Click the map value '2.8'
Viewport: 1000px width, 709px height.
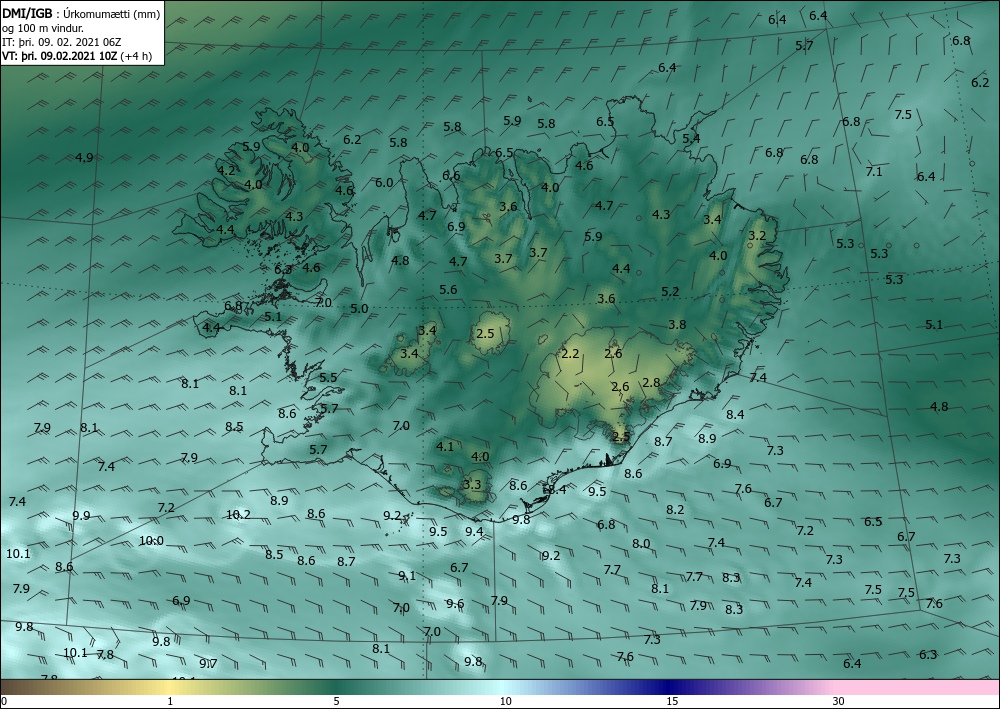click(x=651, y=383)
